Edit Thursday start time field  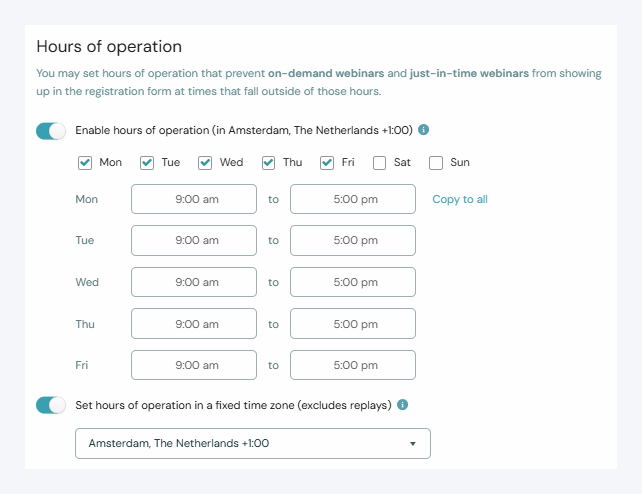coord(195,324)
